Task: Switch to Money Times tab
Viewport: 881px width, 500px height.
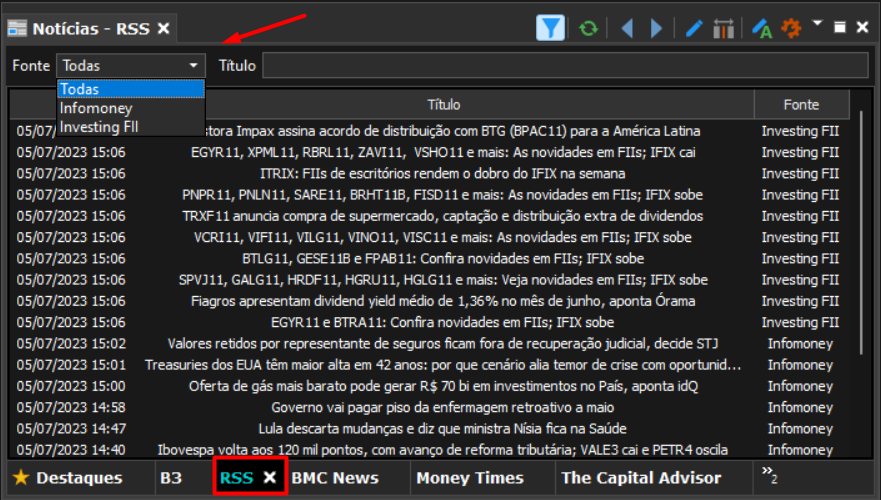Action: [470, 478]
